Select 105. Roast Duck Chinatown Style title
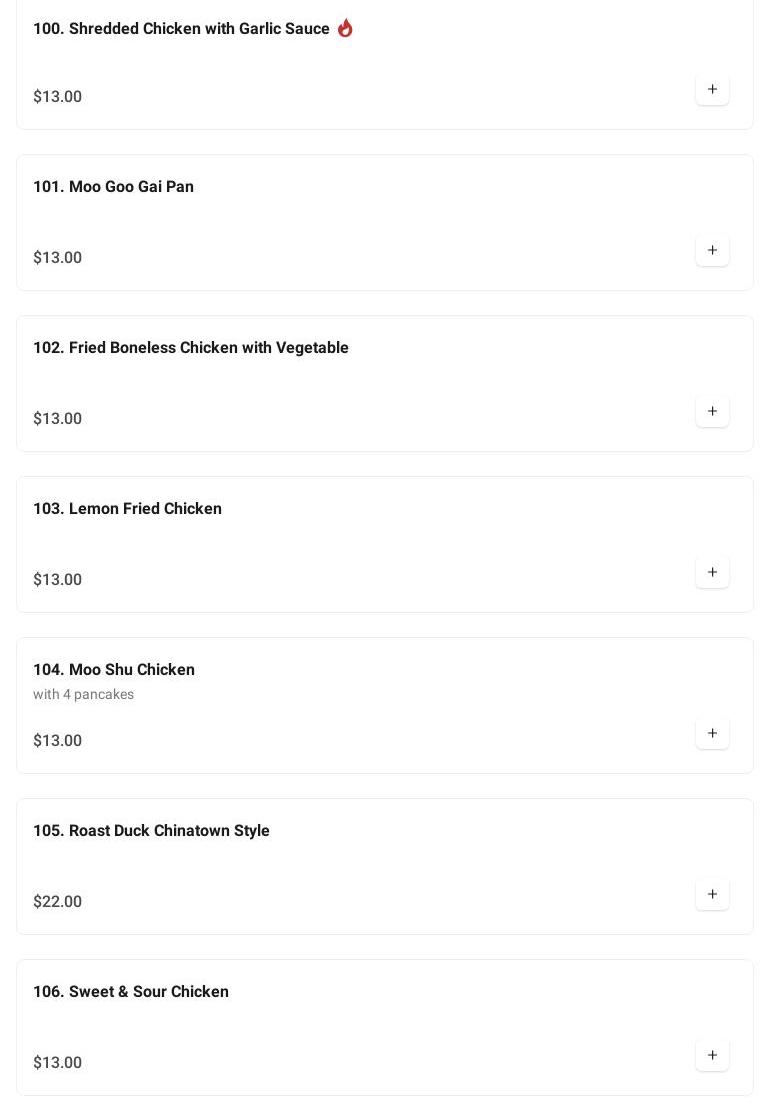The image size is (770, 1110). tap(151, 831)
